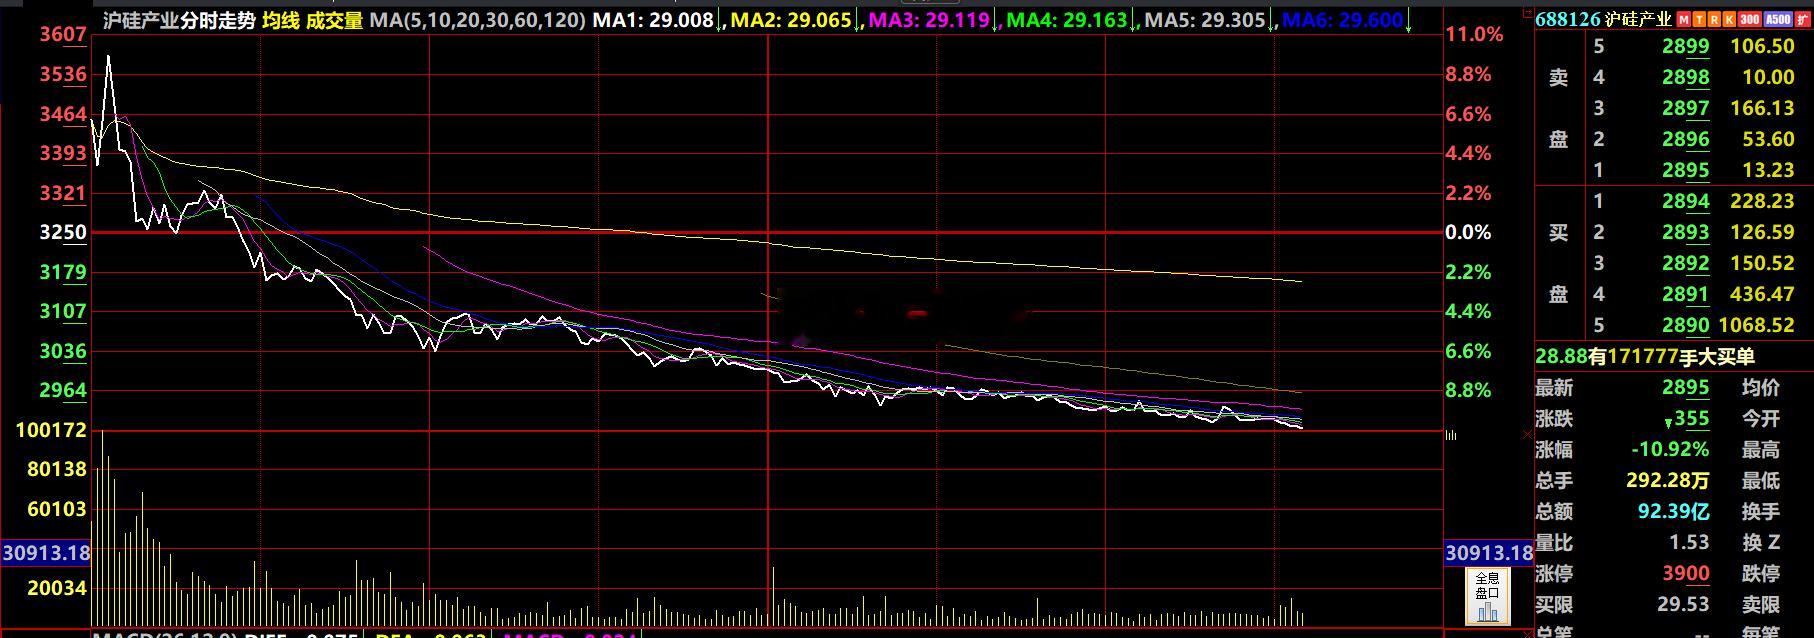Select sell level 3 price 2897
This screenshot has height=638, width=1814.
[x=1685, y=108]
